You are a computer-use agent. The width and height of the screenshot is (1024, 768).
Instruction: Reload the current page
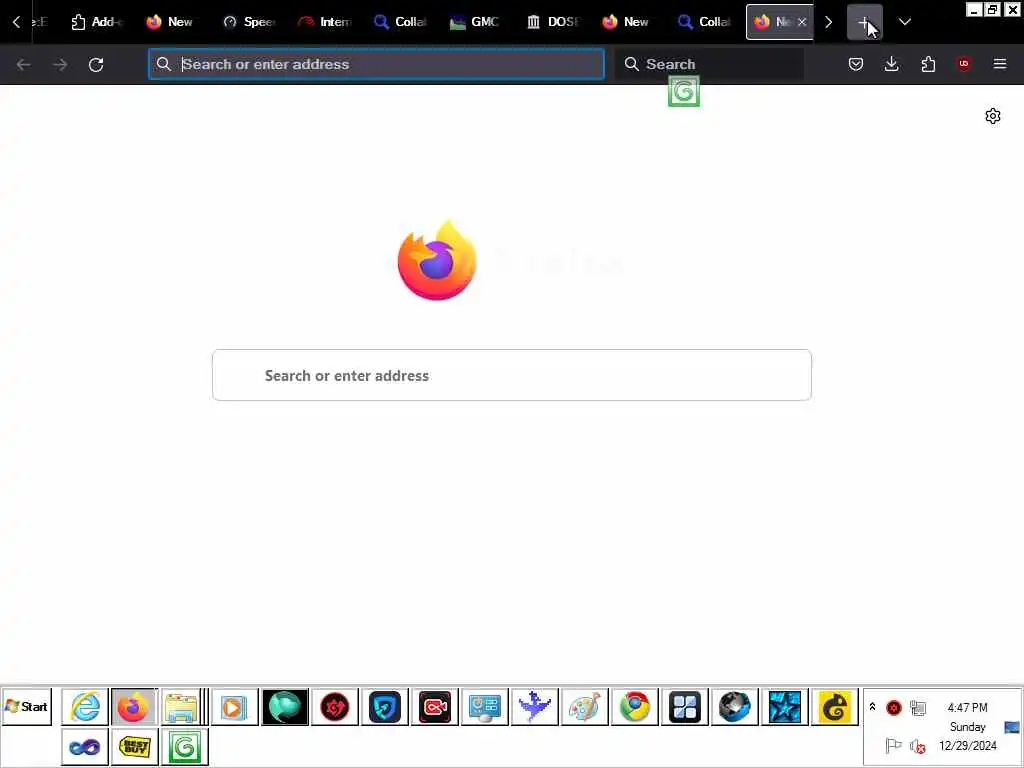coord(96,65)
